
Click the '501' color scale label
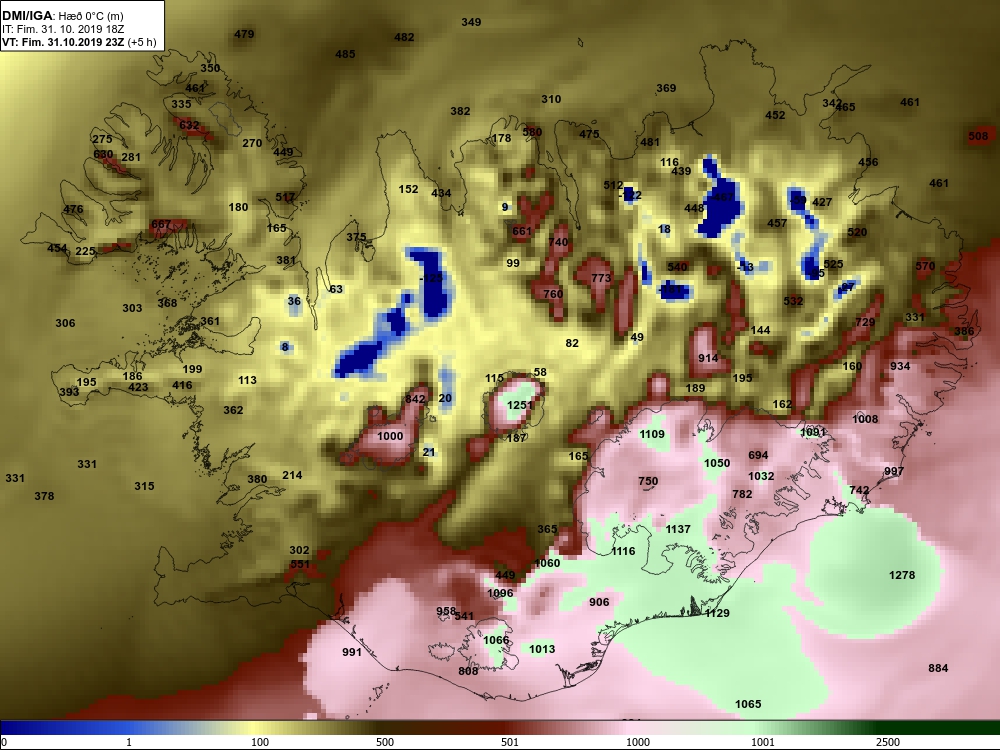(510, 742)
